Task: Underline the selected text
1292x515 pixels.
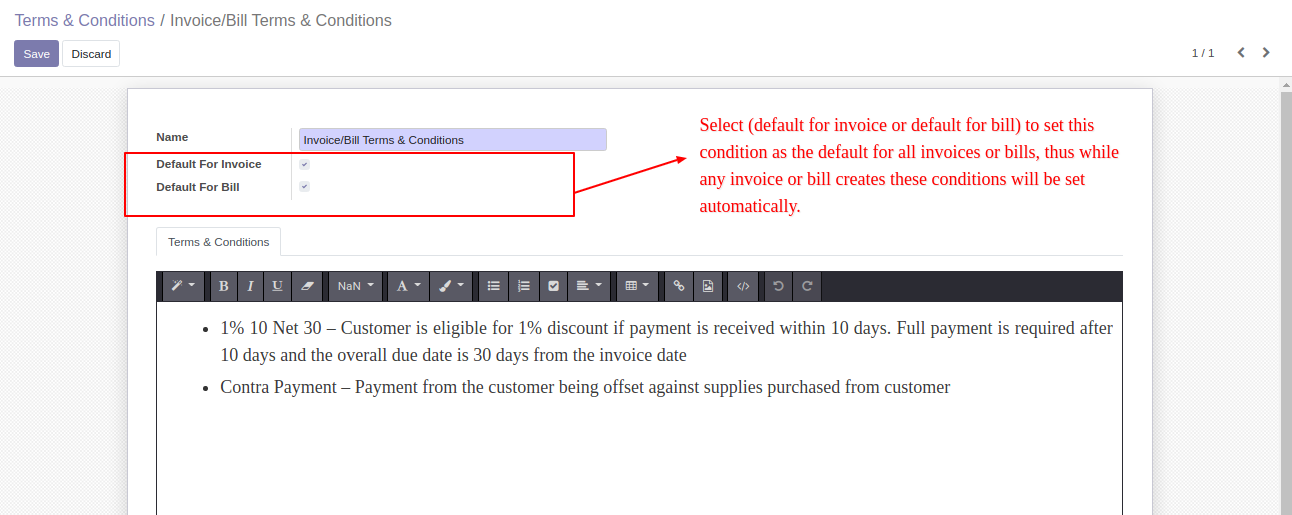Action: [277, 286]
